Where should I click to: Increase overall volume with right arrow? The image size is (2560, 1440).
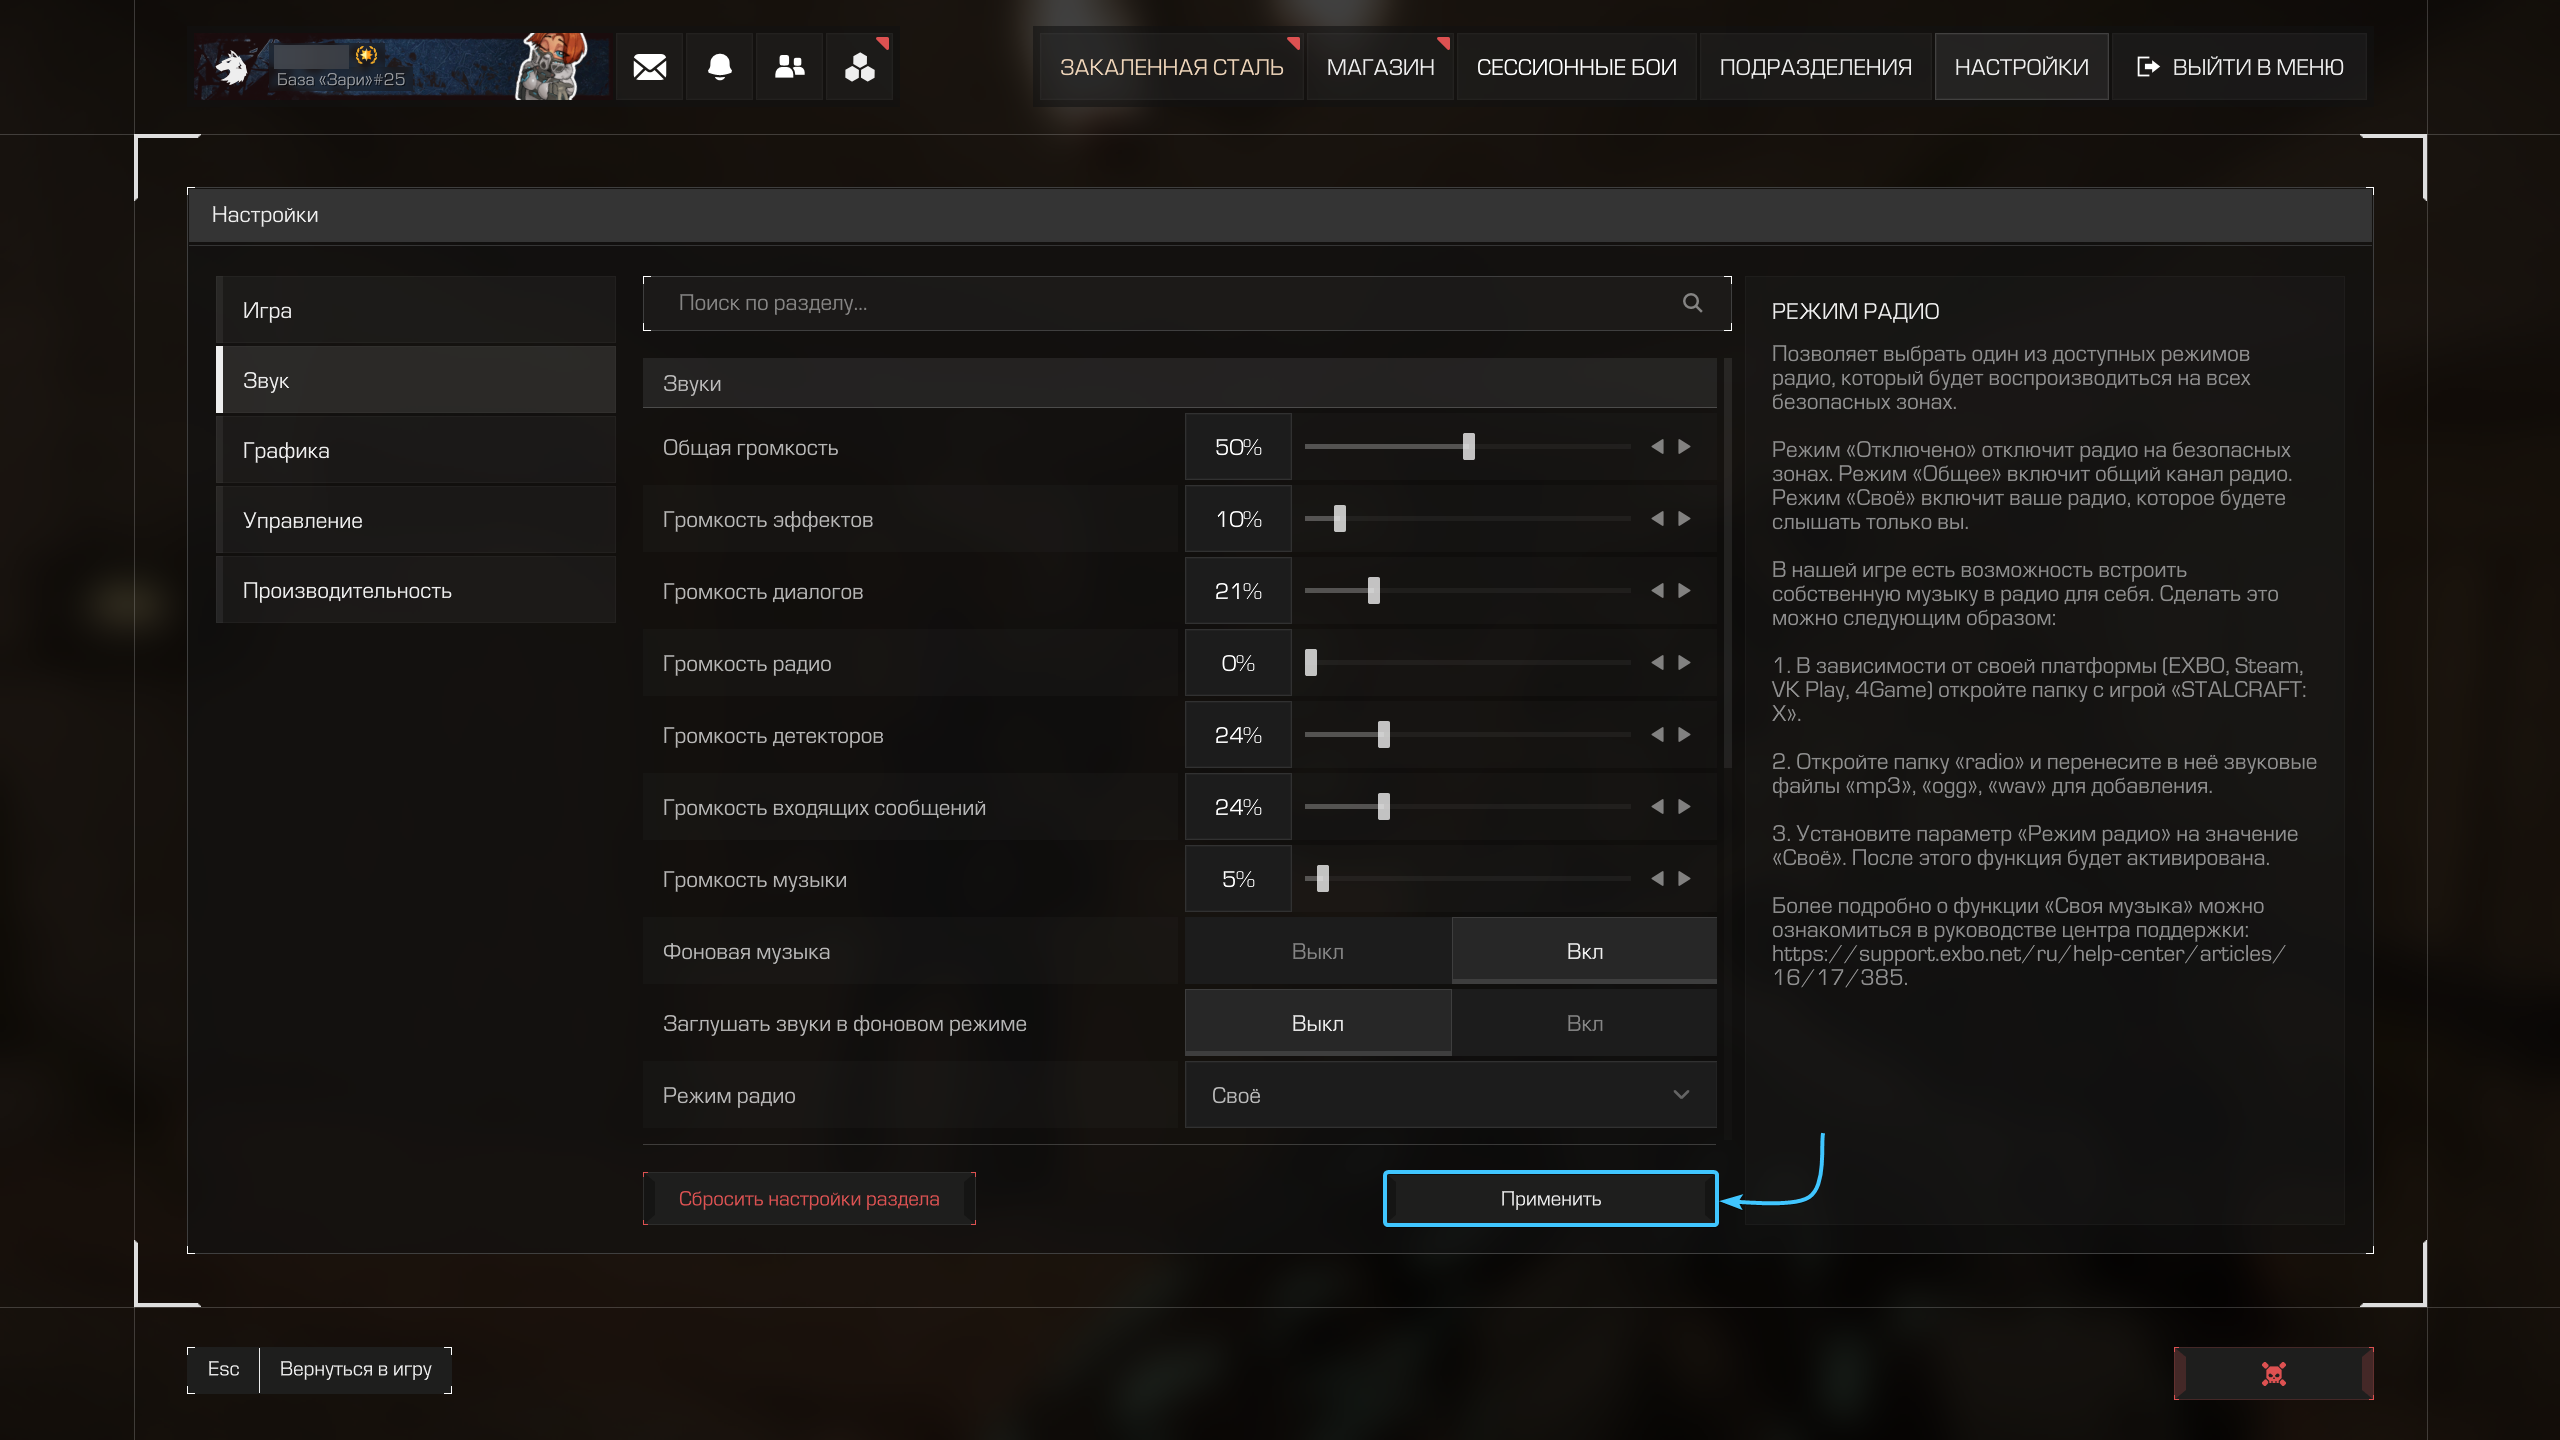(x=1685, y=447)
